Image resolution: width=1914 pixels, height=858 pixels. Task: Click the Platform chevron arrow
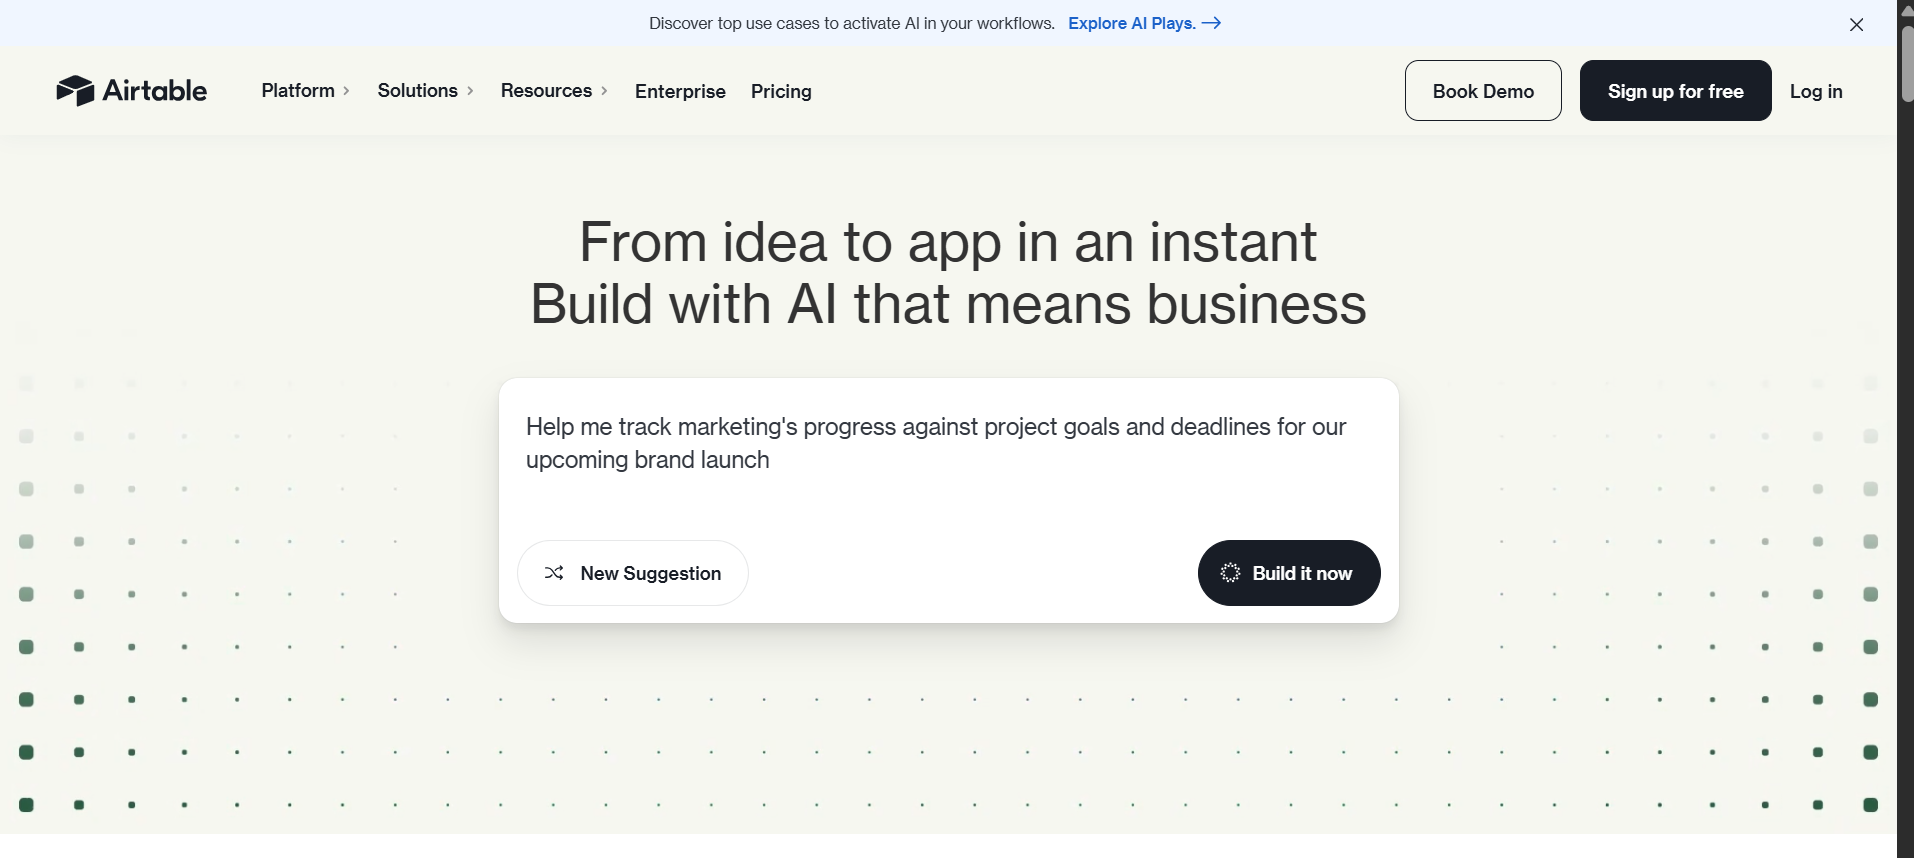pos(345,91)
